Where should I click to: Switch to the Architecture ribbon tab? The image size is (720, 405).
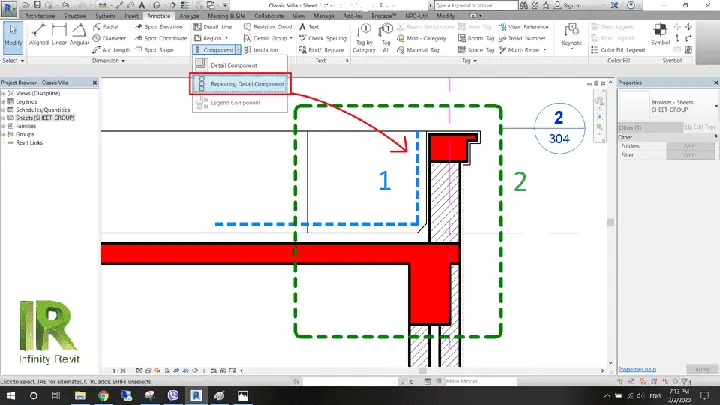click(x=40, y=16)
